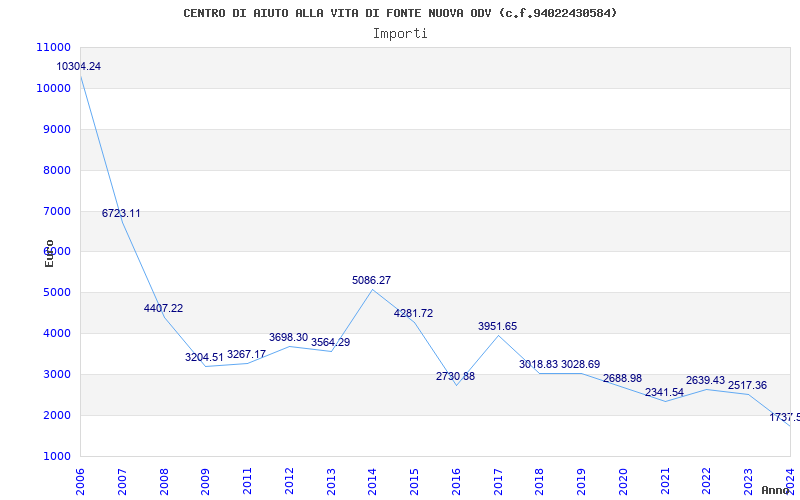Click the 2022 year label
The width and height of the screenshot is (800, 500).
707,480
